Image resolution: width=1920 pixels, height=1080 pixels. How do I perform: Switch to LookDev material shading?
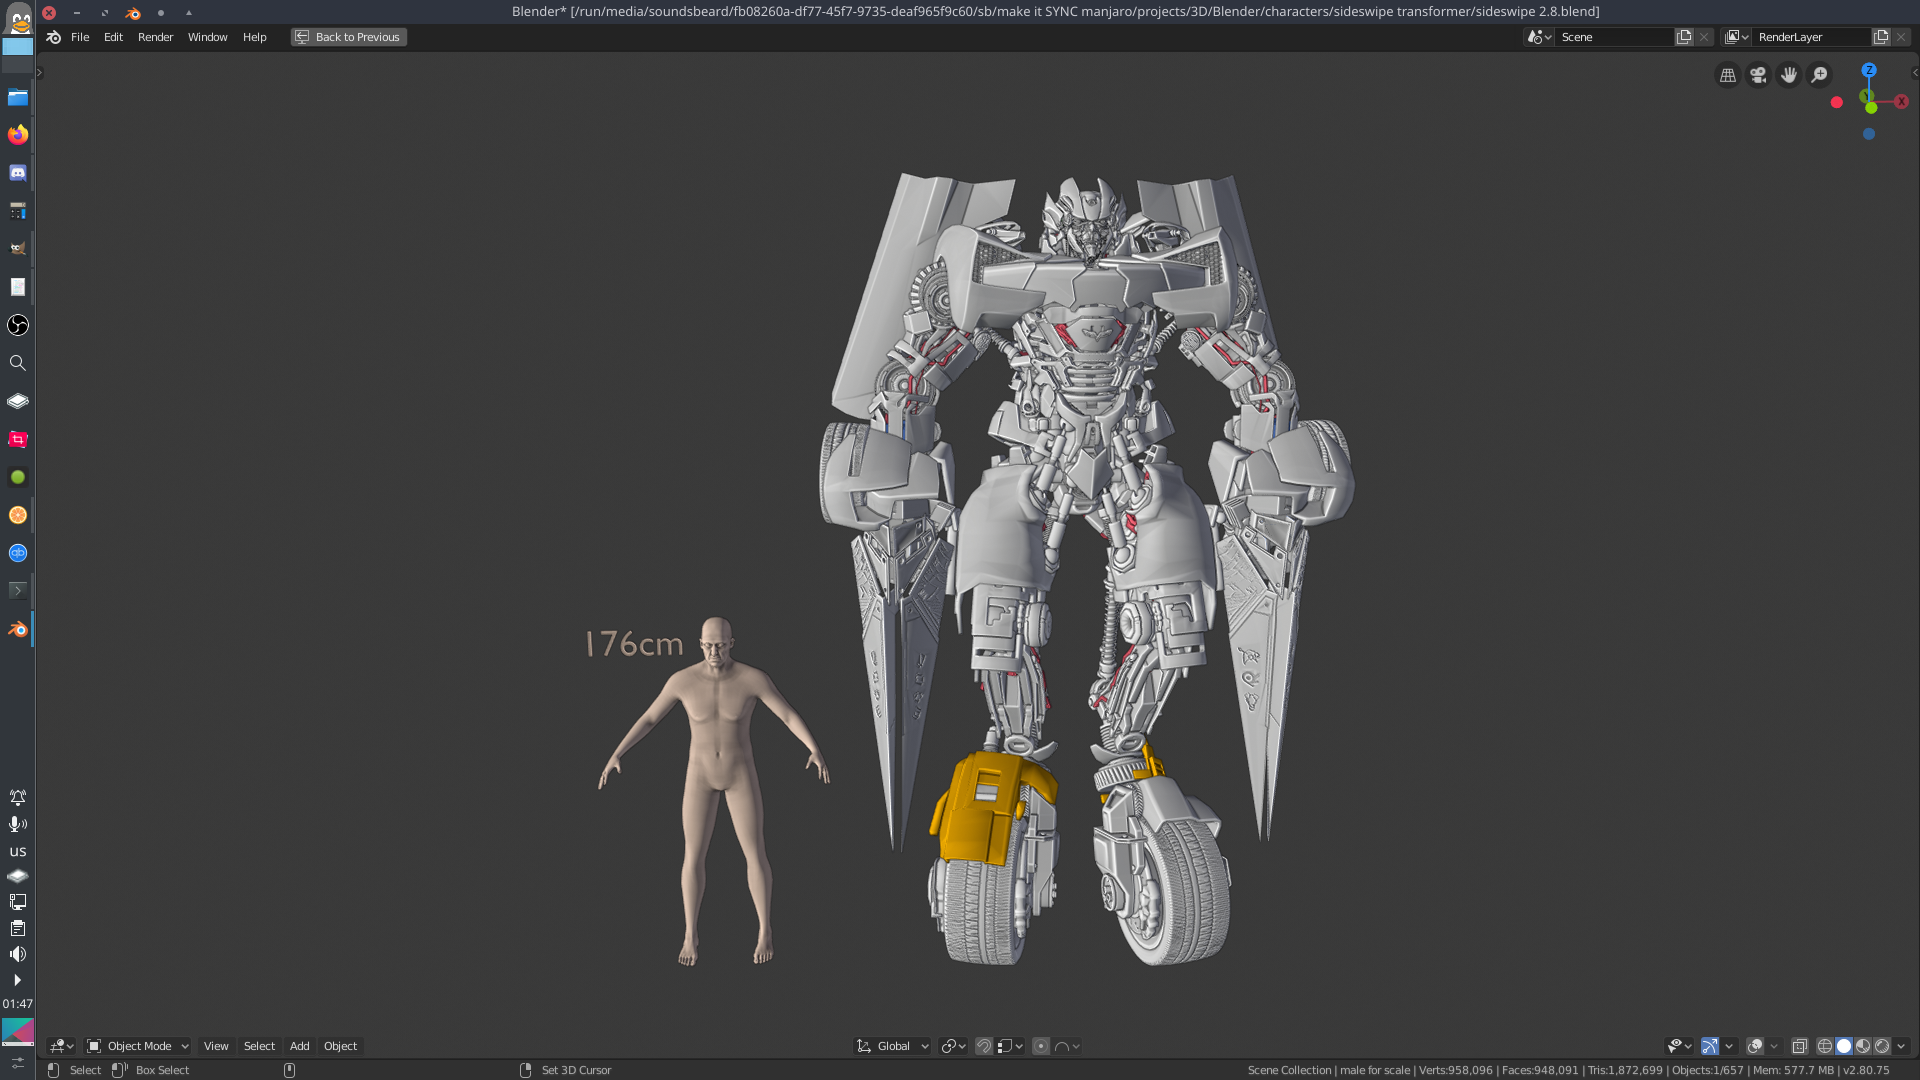click(1863, 1046)
